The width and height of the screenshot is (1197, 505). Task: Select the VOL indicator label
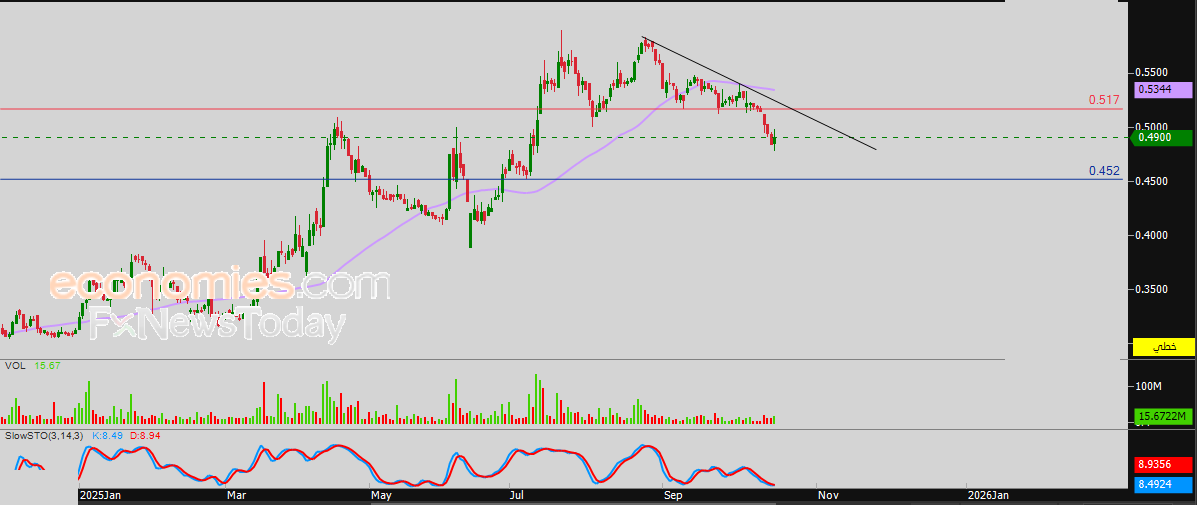[x=16, y=366]
